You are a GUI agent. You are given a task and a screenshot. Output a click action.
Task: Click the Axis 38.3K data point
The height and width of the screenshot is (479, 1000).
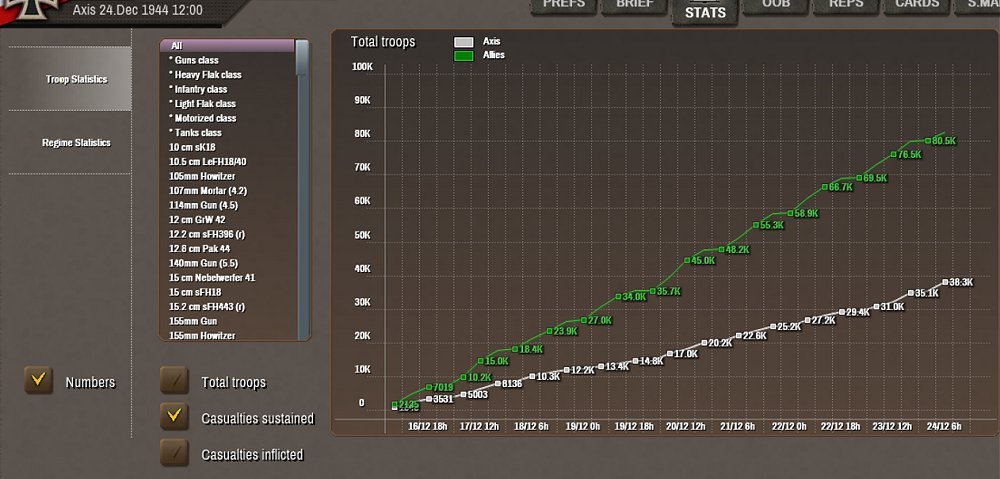click(945, 282)
